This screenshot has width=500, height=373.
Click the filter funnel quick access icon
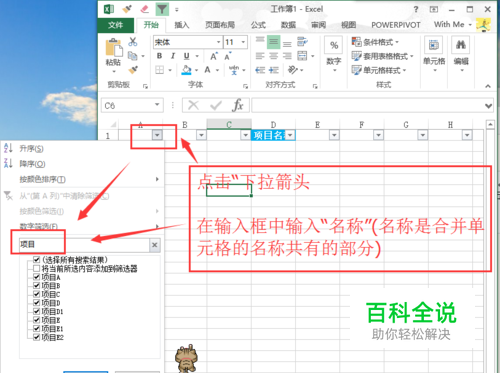162,9
